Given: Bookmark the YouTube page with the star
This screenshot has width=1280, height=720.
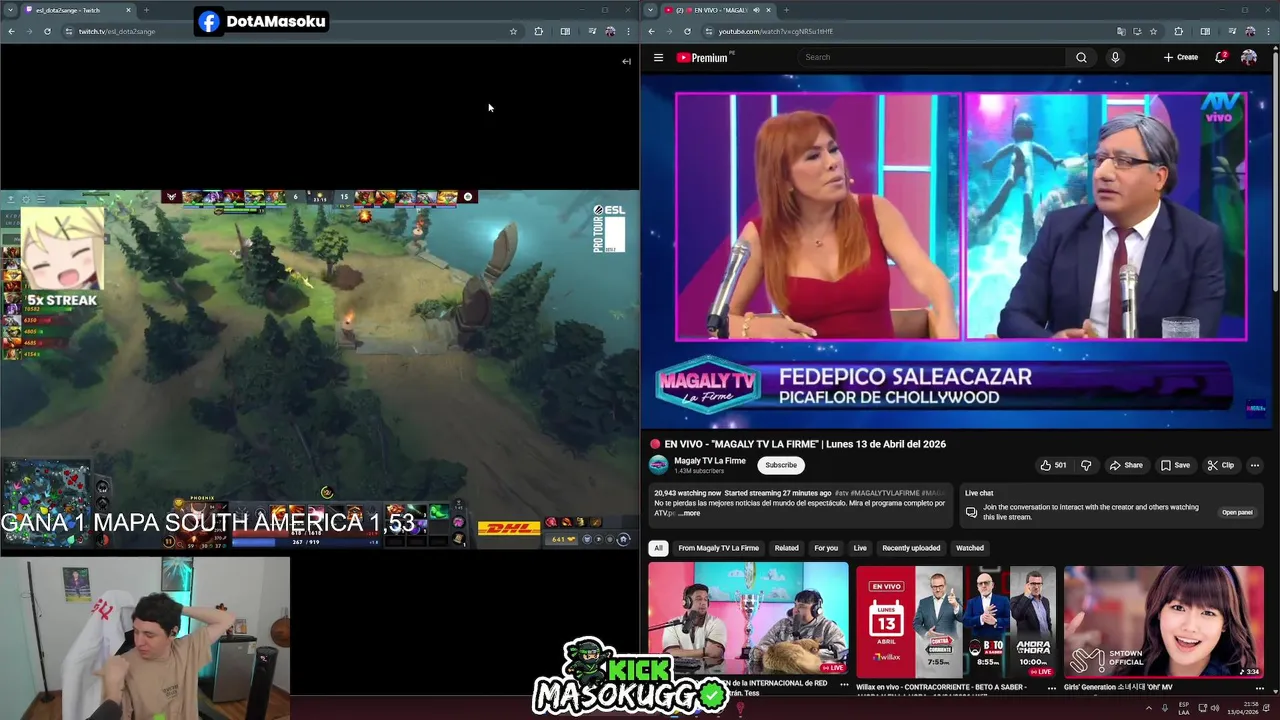Looking at the screenshot, I should [x=1153, y=31].
